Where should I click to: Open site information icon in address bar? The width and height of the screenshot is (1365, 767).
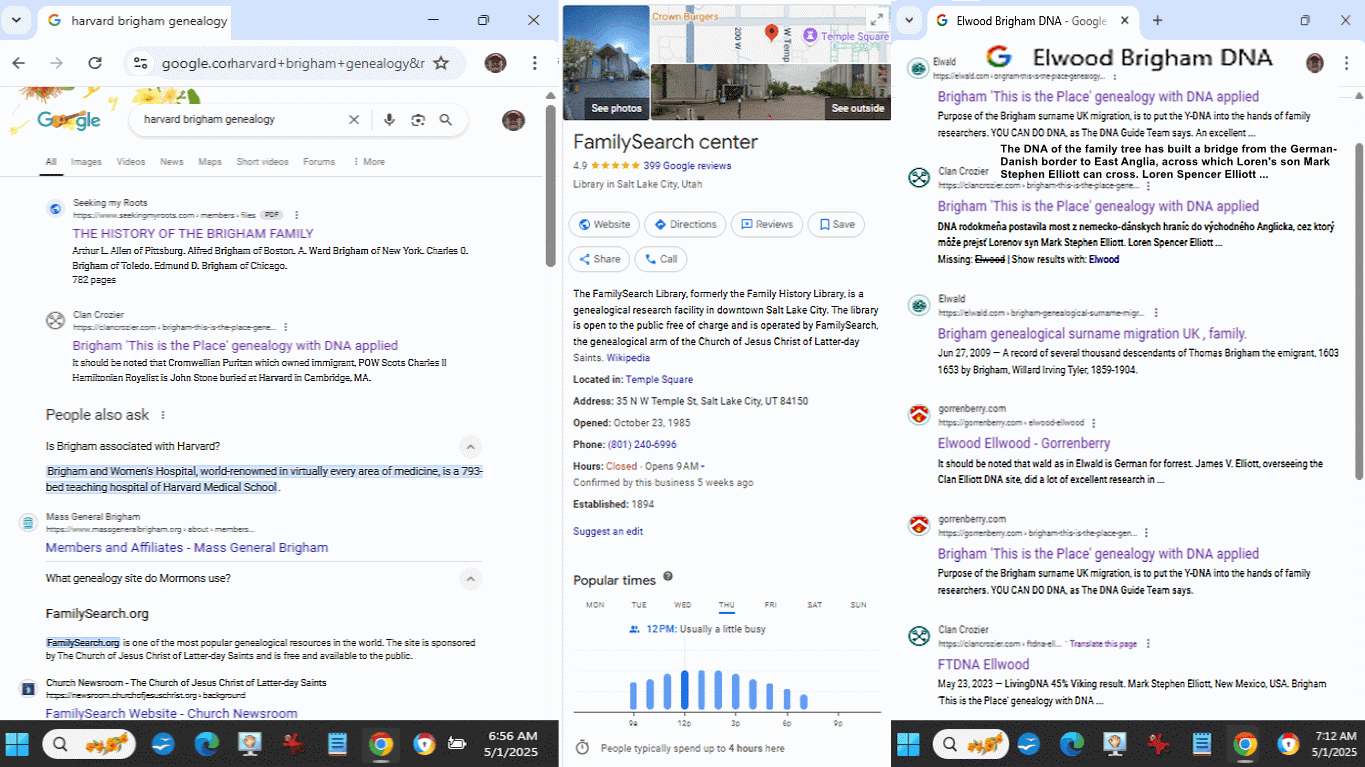141,63
